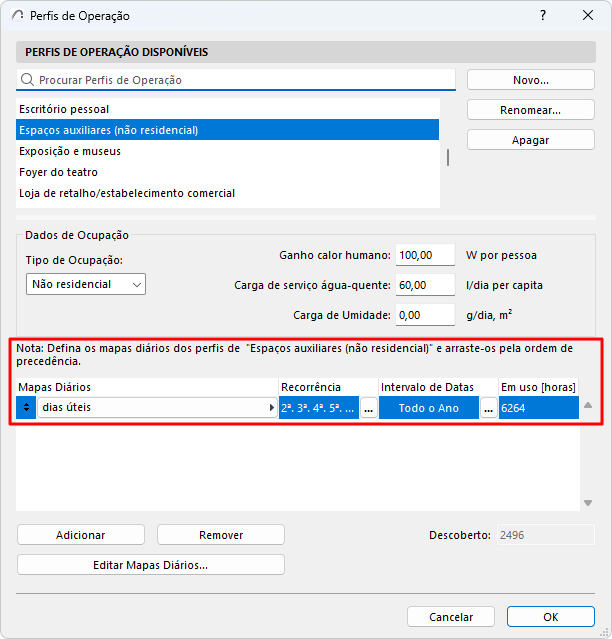Focus the Procurar Perfis de Operação search field
The height and width of the screenshot is (639, 612).
(236, 80)
